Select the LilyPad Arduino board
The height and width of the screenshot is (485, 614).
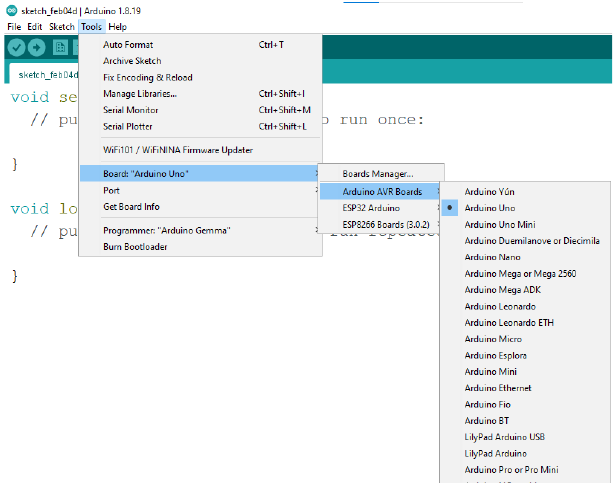pyautogui.click(x=526, y=453)
